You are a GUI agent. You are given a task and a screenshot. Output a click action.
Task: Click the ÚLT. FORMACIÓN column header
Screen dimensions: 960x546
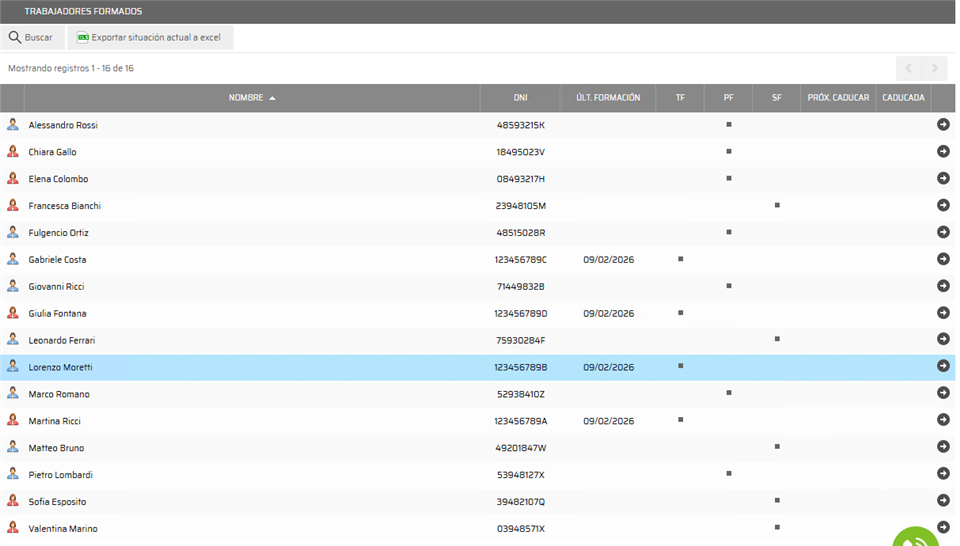(608, 98)
